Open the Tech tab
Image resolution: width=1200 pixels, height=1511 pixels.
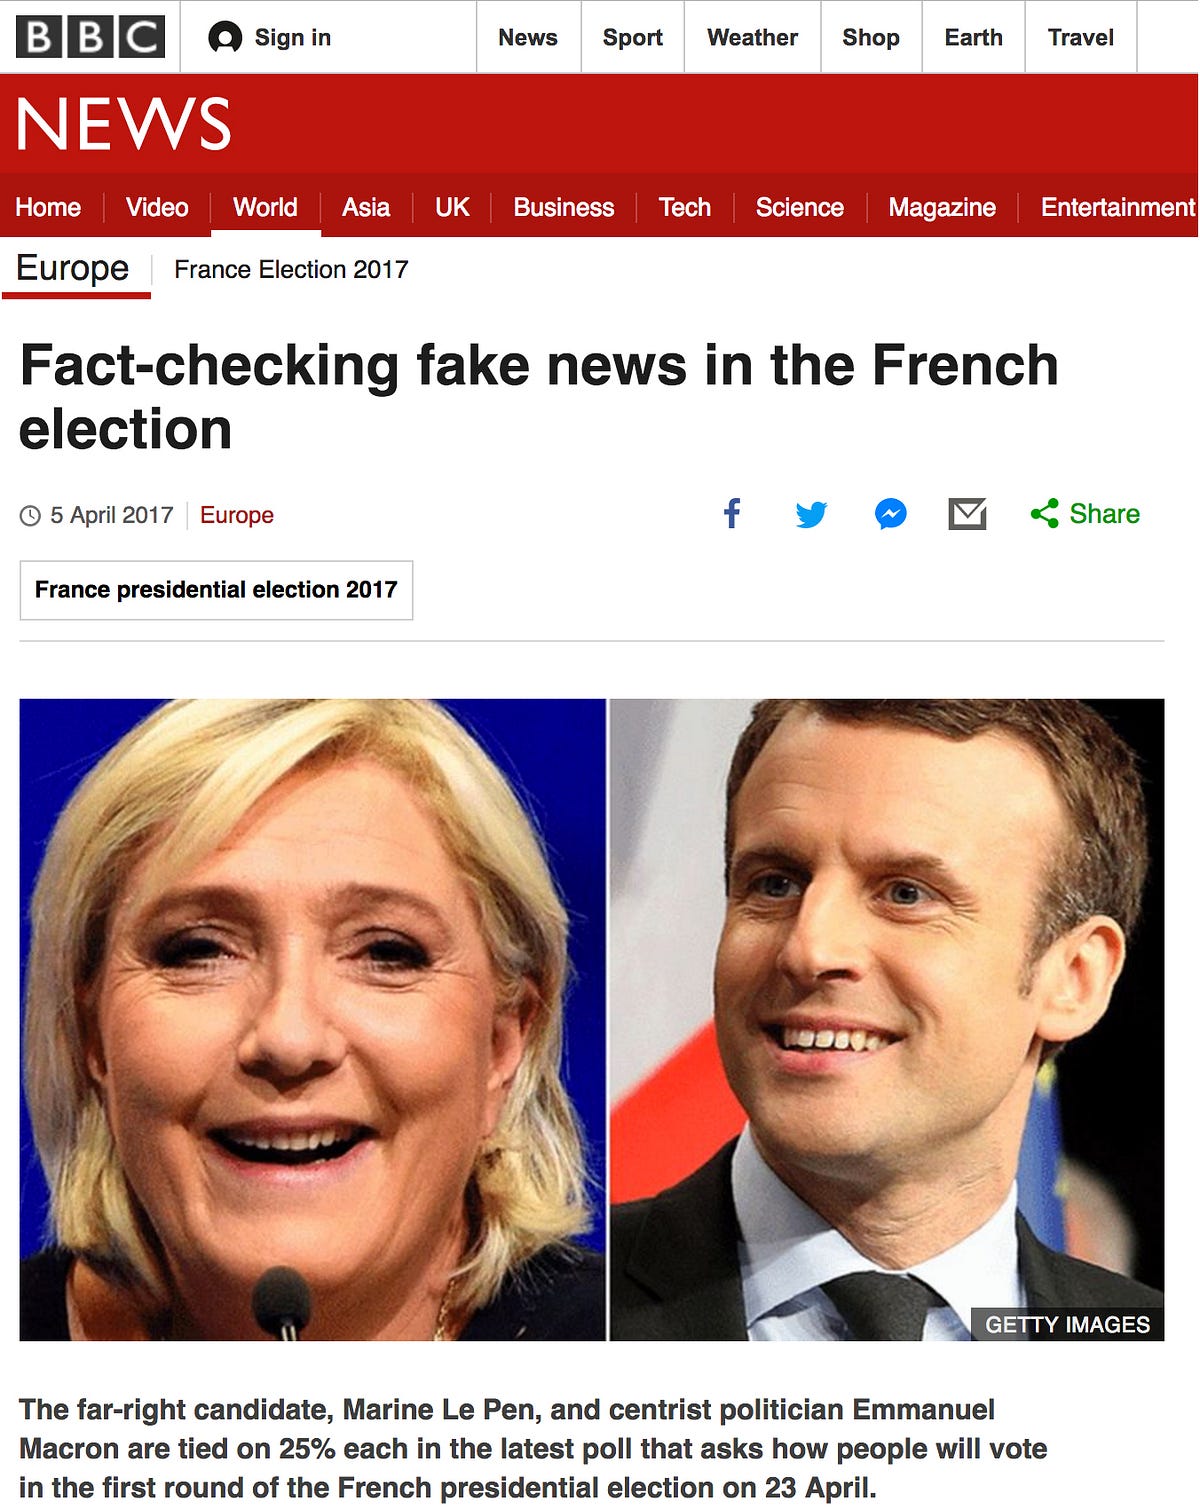684,207
